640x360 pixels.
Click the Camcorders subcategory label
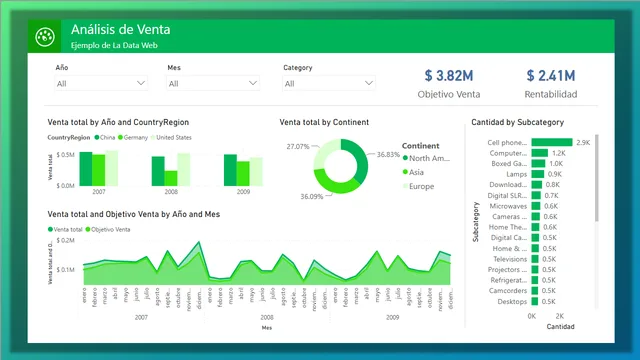click(508, 291)
